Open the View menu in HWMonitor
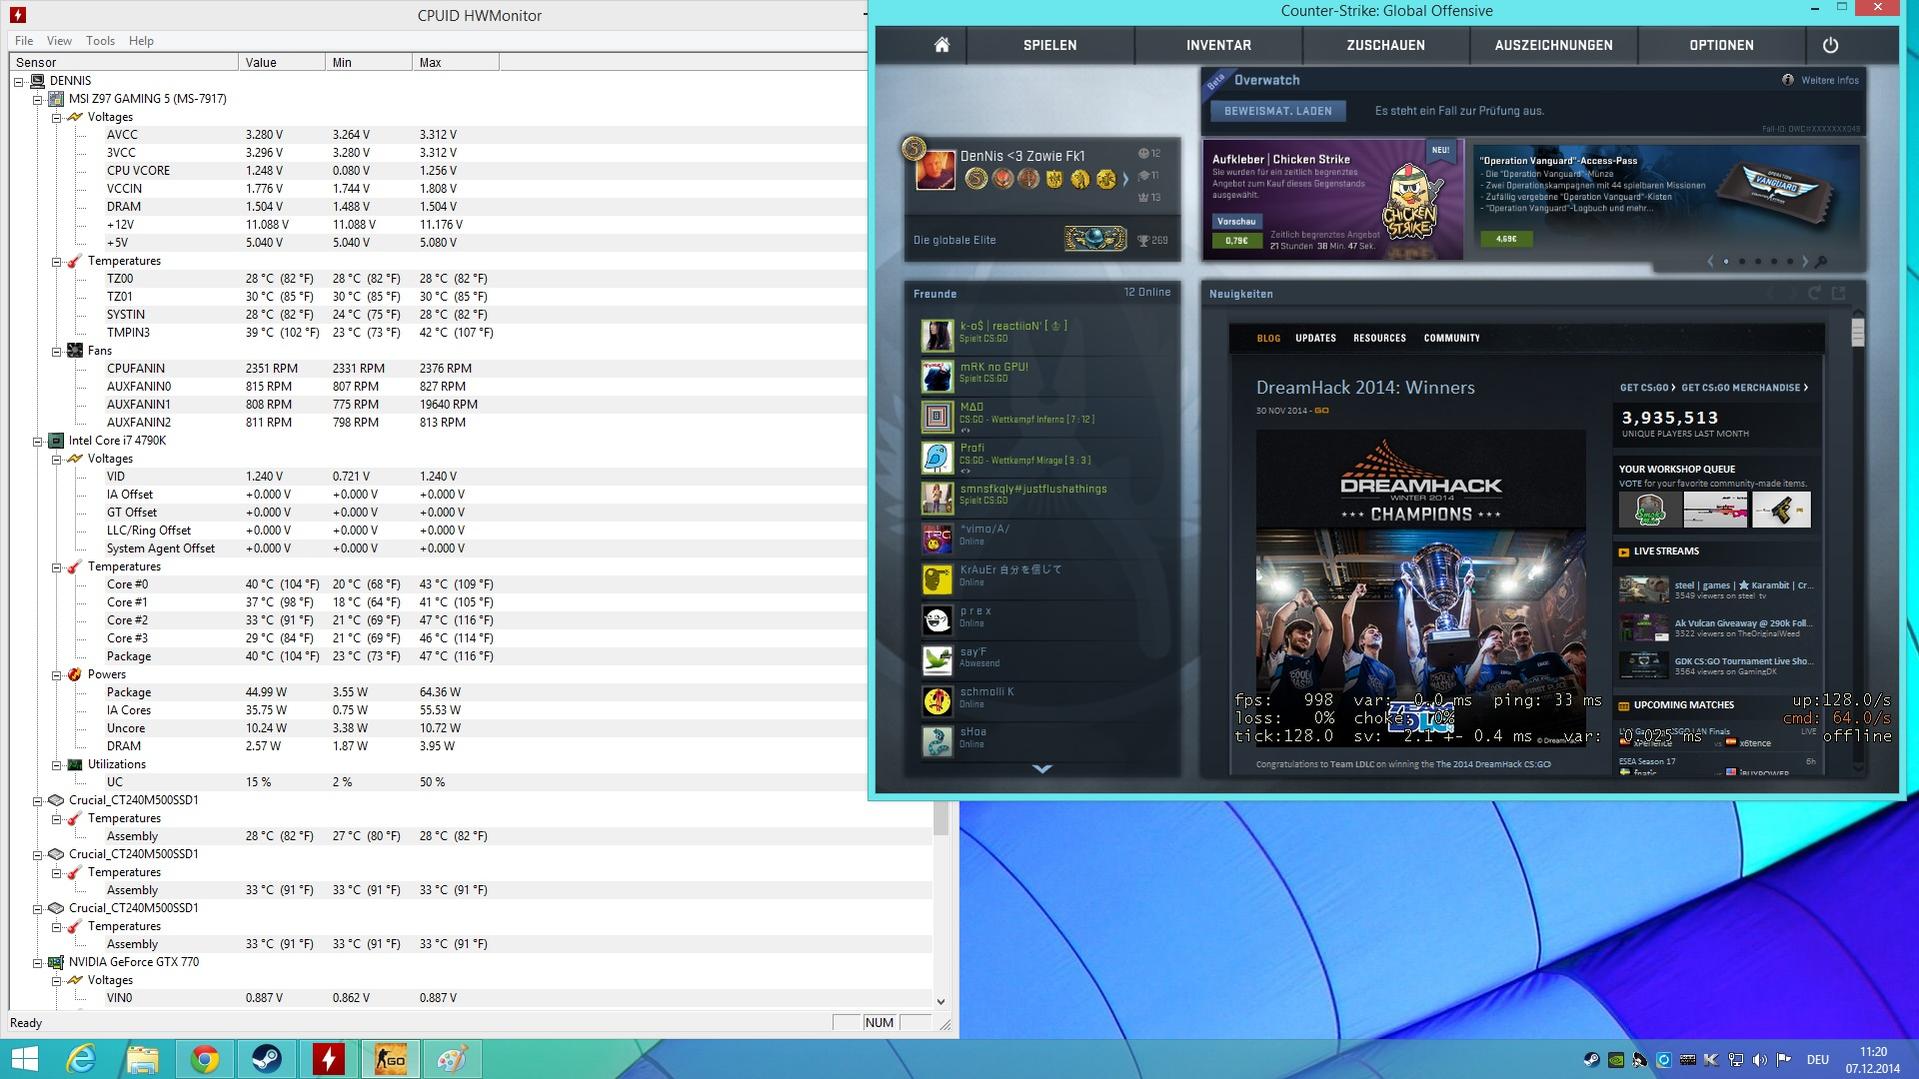Viewport: 1919px width, 1079px height. click(x=59, y=41)
